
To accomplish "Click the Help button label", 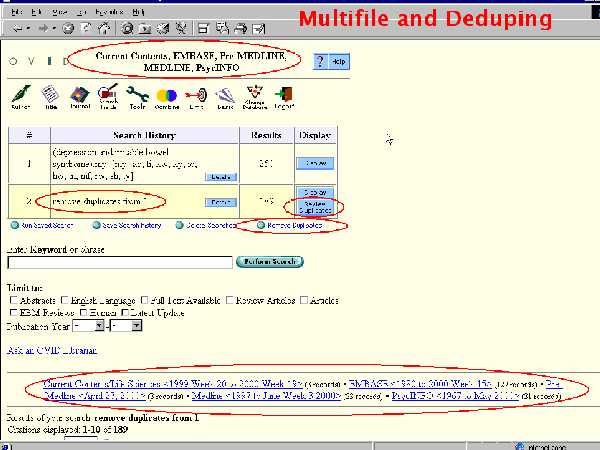I will point(339,61).
